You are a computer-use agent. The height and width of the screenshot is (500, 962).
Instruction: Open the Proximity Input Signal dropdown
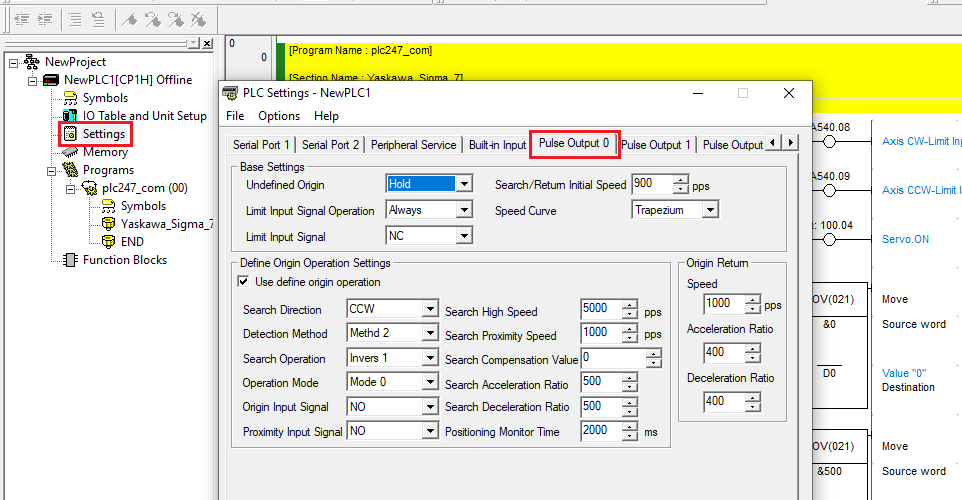430,431
